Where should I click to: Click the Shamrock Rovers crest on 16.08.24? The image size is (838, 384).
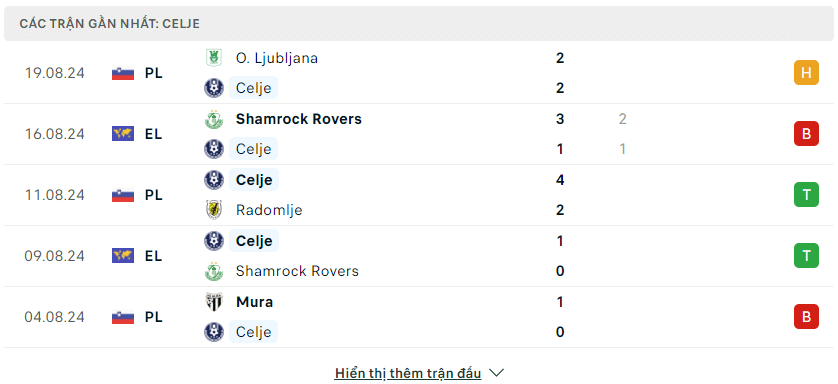[214, 119]
